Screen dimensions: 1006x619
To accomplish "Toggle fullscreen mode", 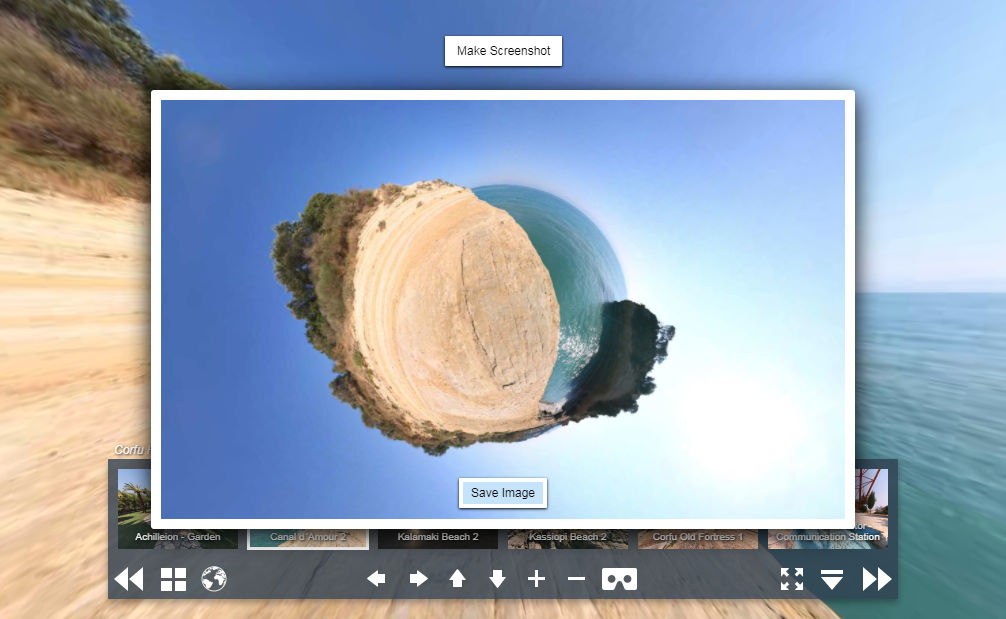I will tap(791, 579).
